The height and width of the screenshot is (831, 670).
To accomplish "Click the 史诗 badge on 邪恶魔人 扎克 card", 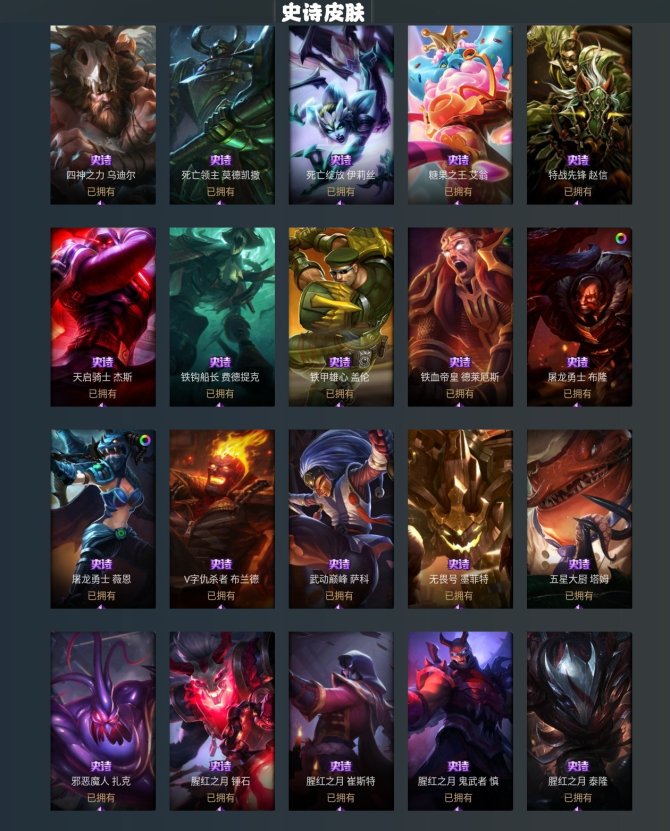I will [101, 766].
